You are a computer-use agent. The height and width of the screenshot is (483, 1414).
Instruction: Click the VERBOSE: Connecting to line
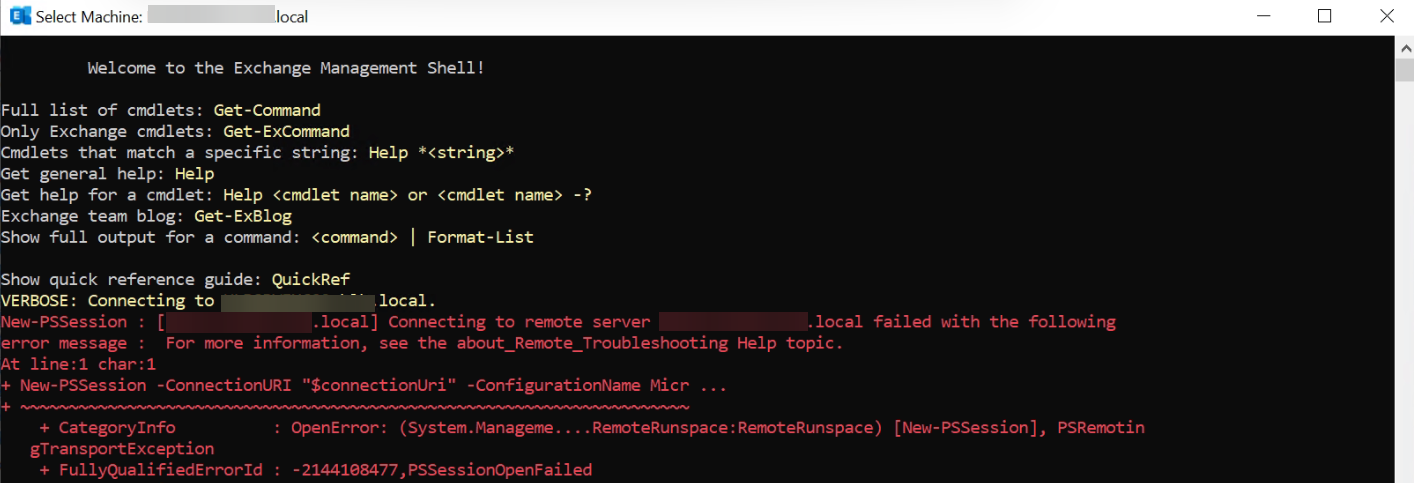click(108, 300)
